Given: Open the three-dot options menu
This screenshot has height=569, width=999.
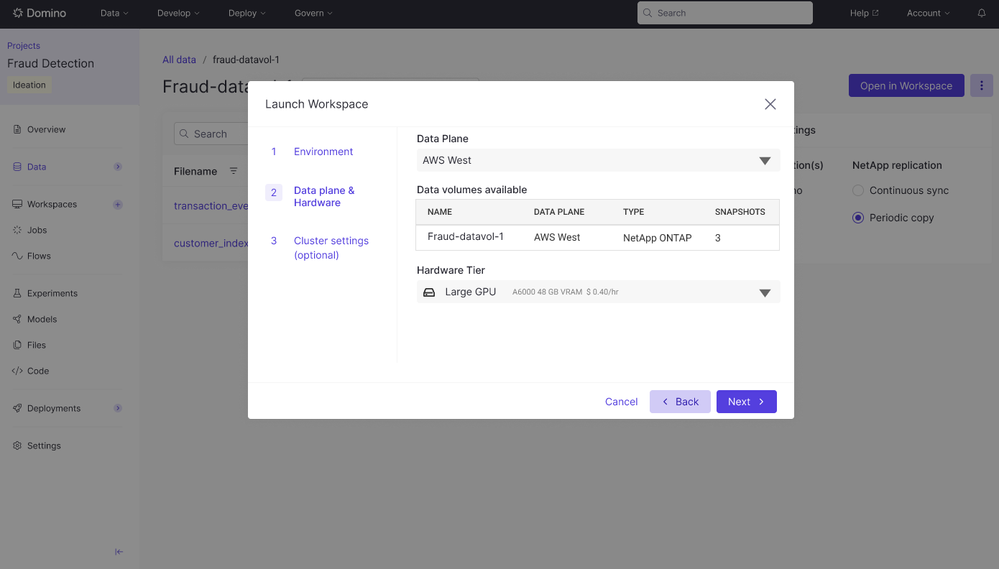Looking at the screenshot, I should 981,86.
